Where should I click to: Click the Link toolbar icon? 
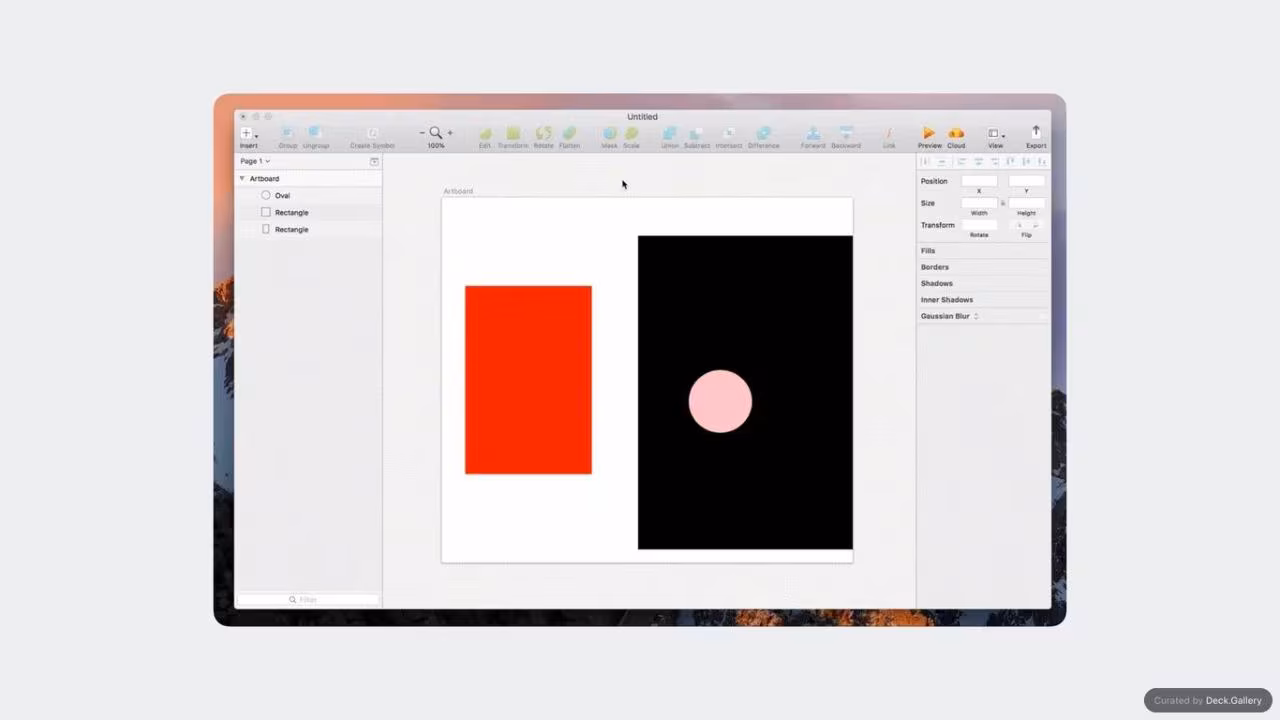click(x=889, y=133)
